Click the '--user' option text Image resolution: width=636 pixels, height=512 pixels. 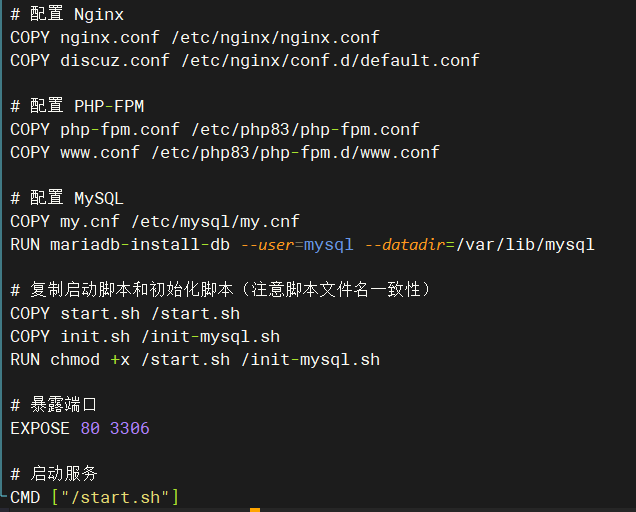pos(267,245)
